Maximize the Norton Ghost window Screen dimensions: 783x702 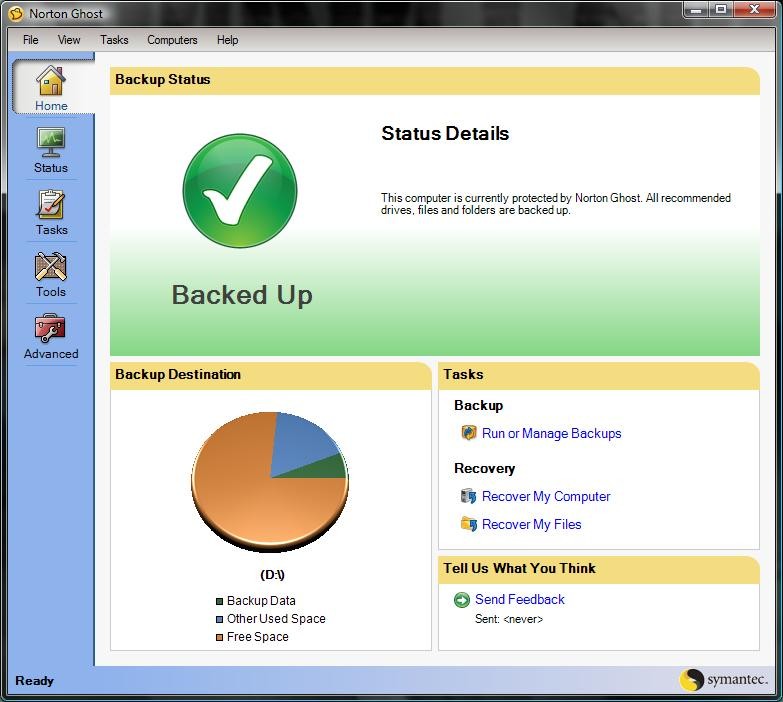(721, 10)
